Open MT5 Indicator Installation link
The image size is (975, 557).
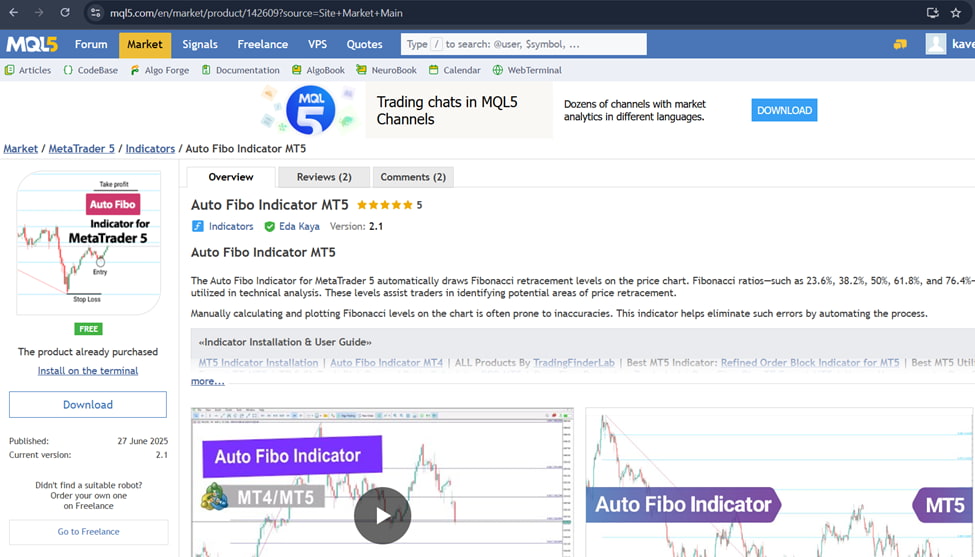pos(258,362)
